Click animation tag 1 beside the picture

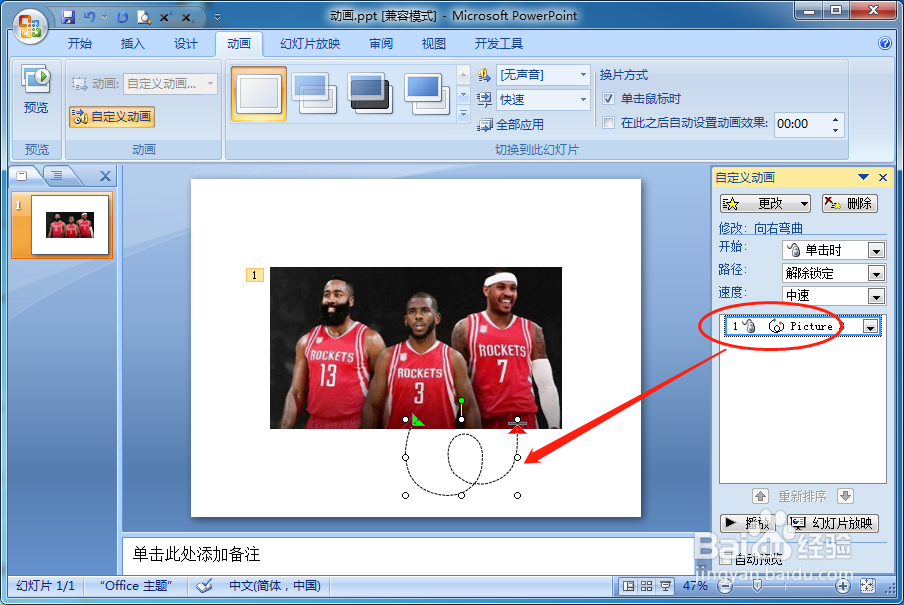(254, 275)
